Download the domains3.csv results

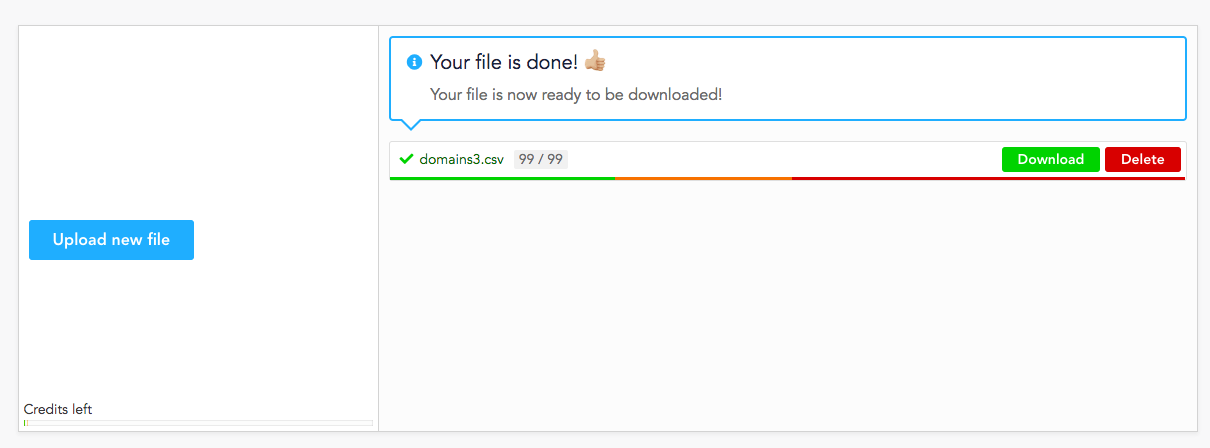coord(1051,159)
